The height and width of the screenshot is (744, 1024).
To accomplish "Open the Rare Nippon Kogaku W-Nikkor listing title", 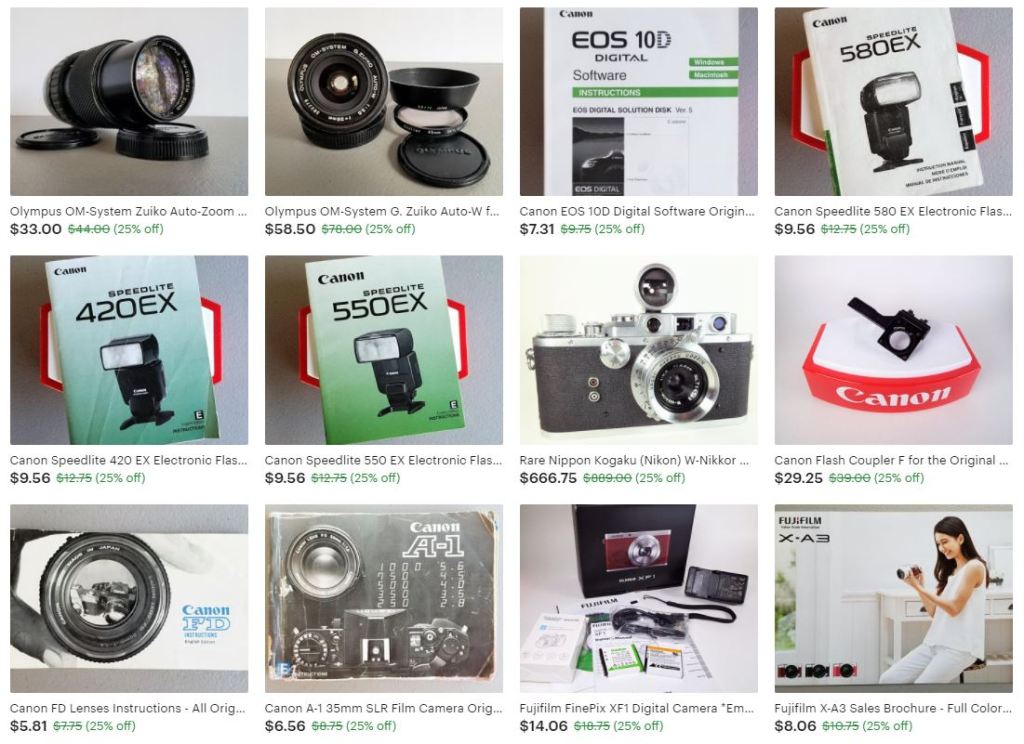I will click(634, 461).
